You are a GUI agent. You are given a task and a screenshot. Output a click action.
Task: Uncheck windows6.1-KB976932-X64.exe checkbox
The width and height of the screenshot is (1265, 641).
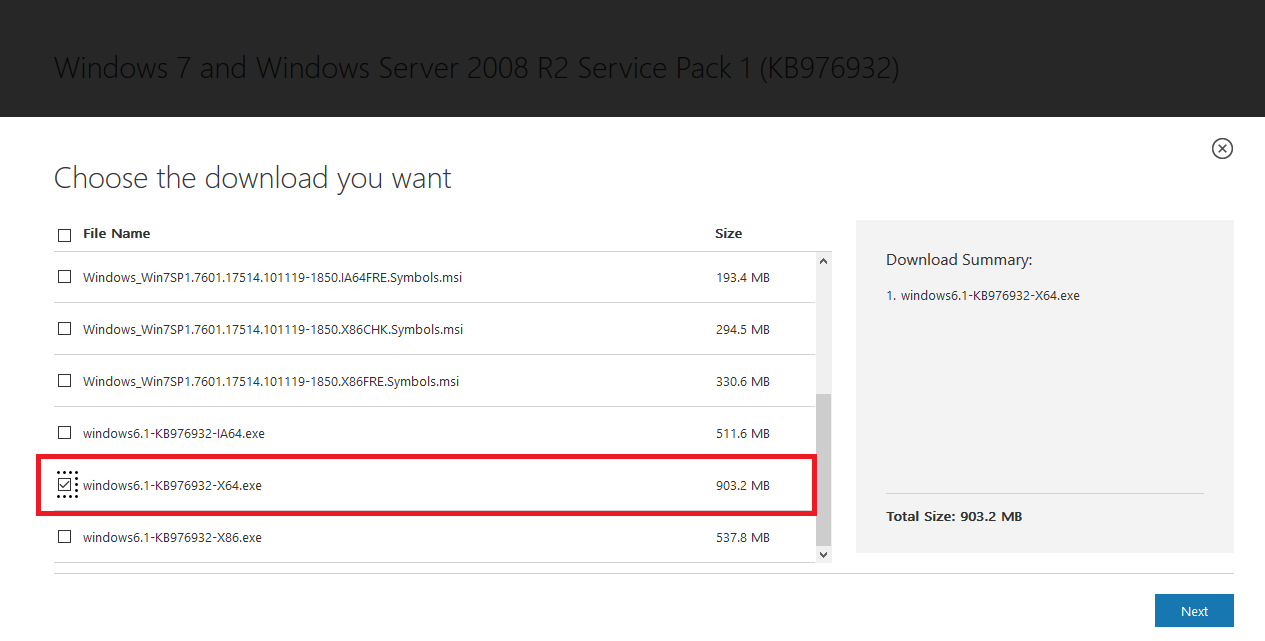click(x=66, y=485)
